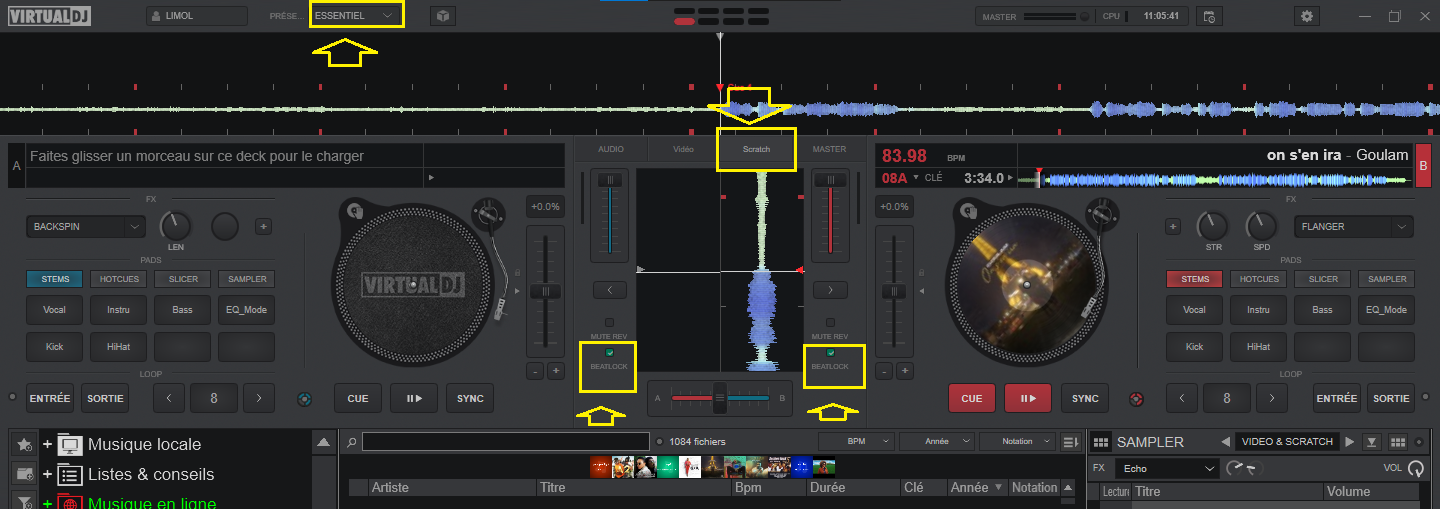Open the ESSENTIEL layout dropdown
1440x509 pixels.
[x=356, y=16]
